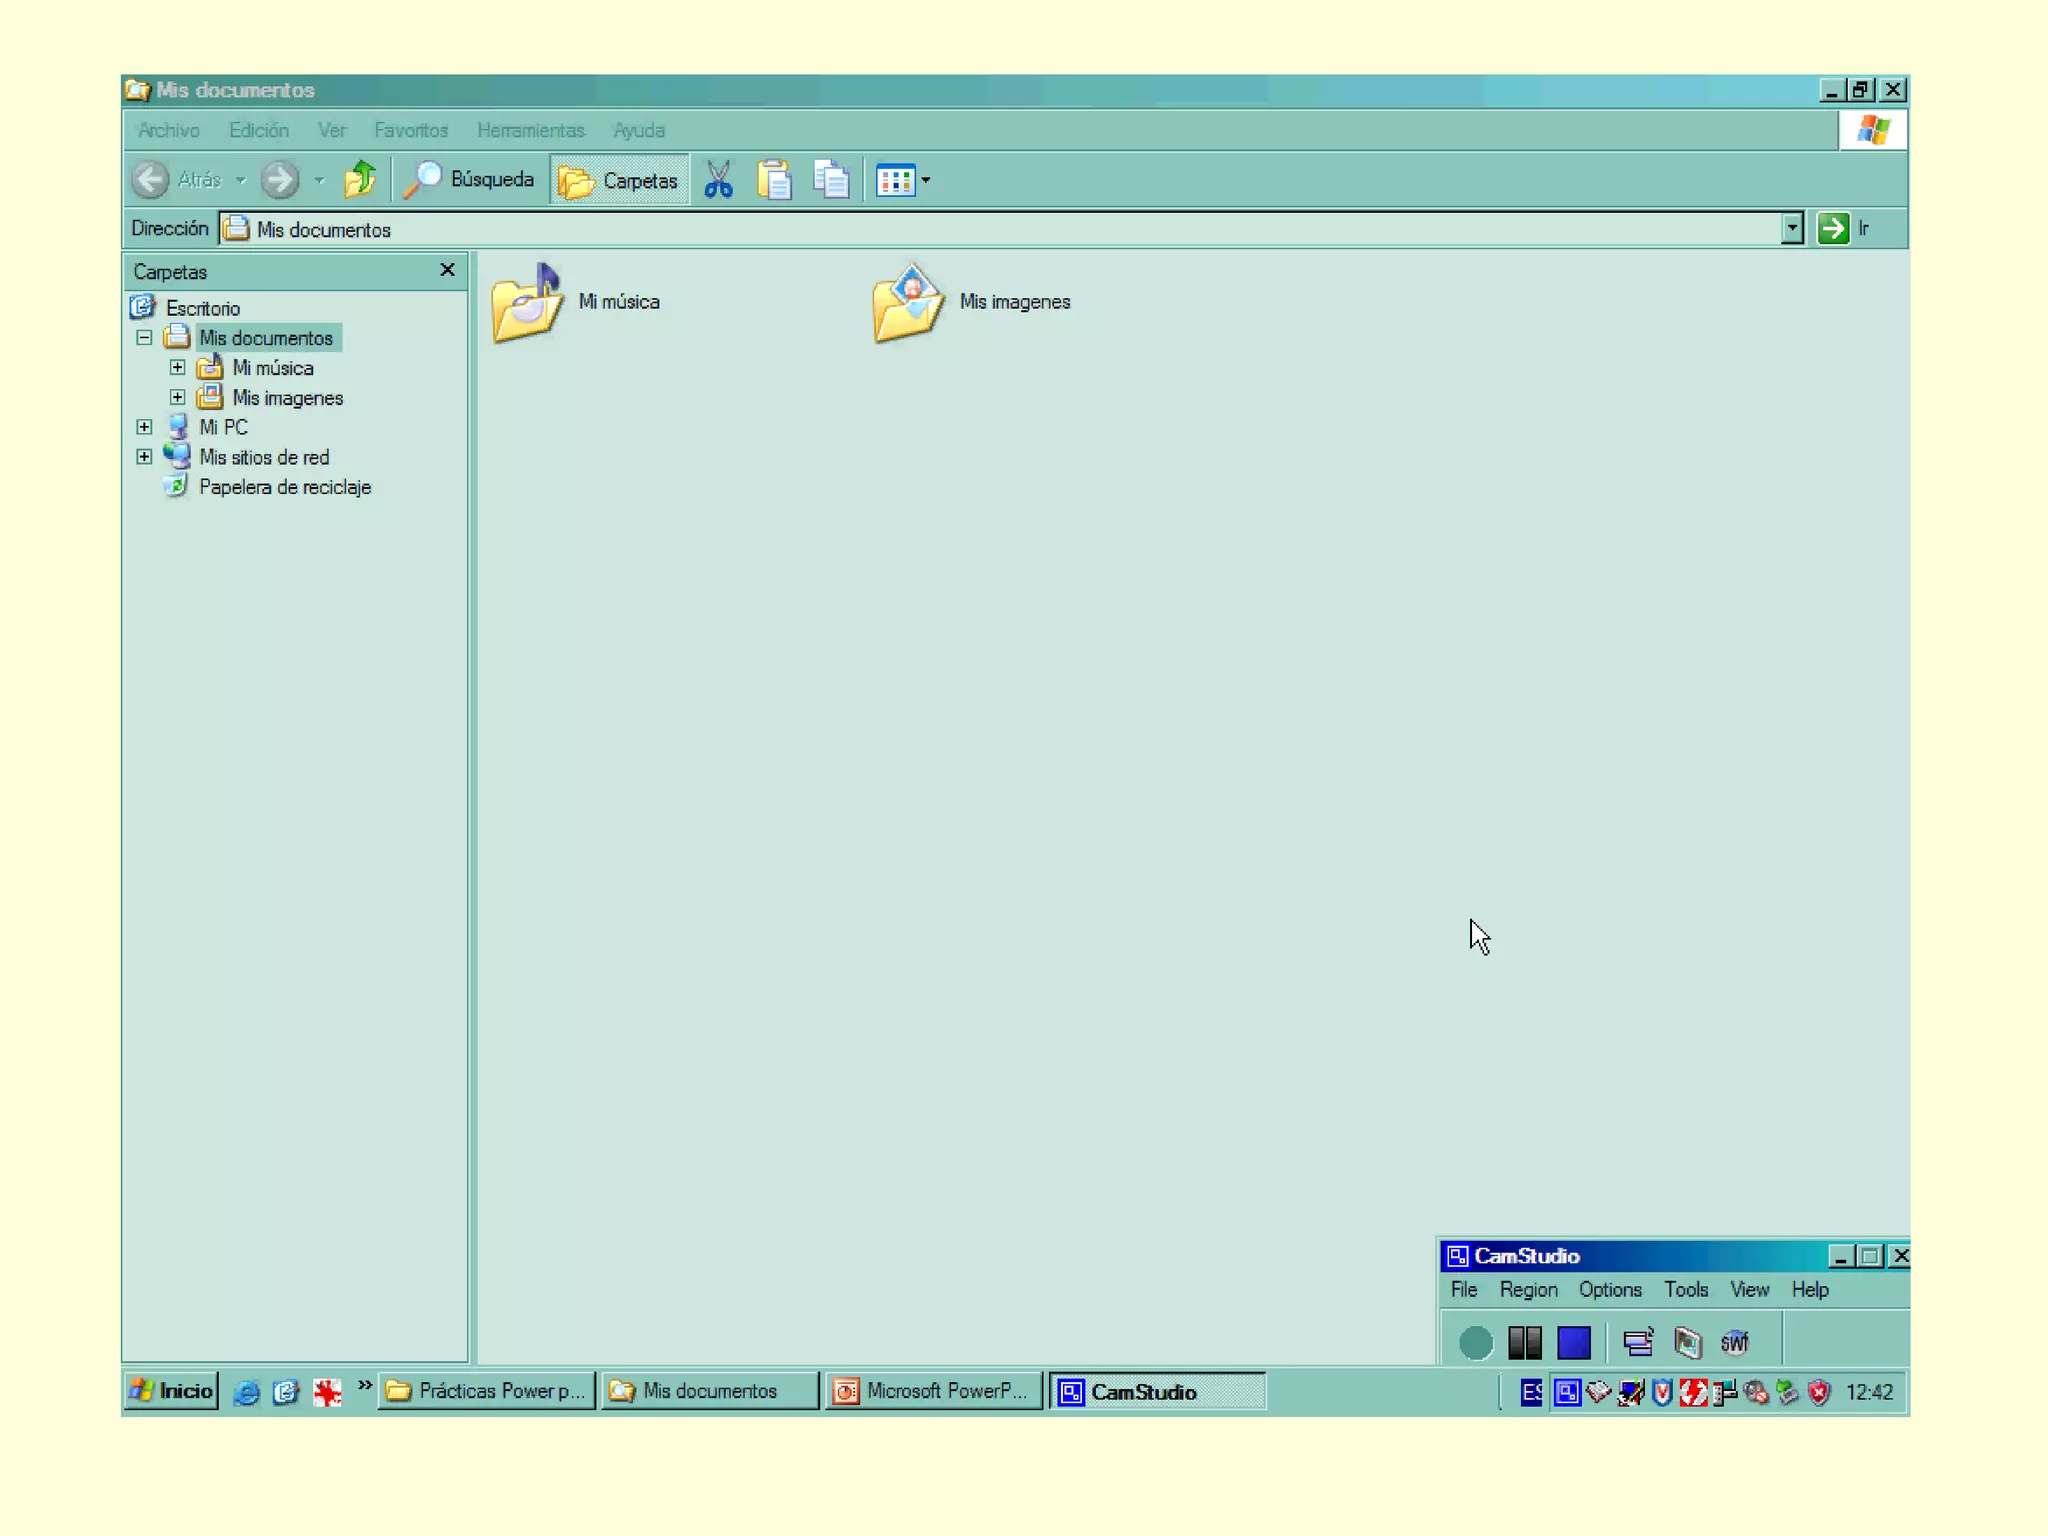Open the Herramientas menu
The height and width of the screenshot is (1536, 2048).
point(530,130)
